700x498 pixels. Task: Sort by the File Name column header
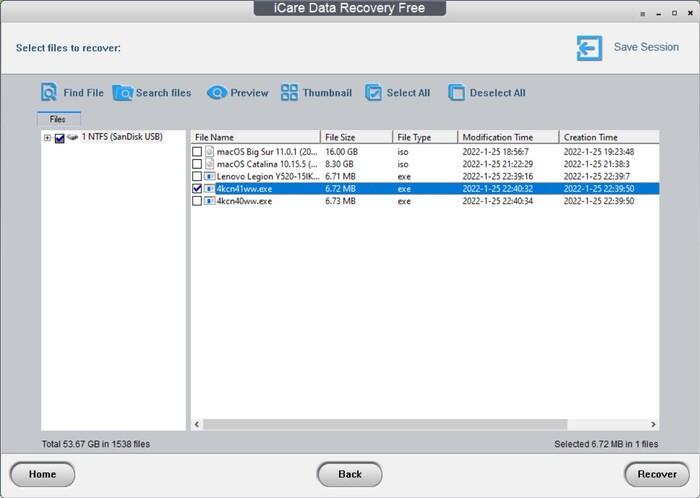[256, 137]
